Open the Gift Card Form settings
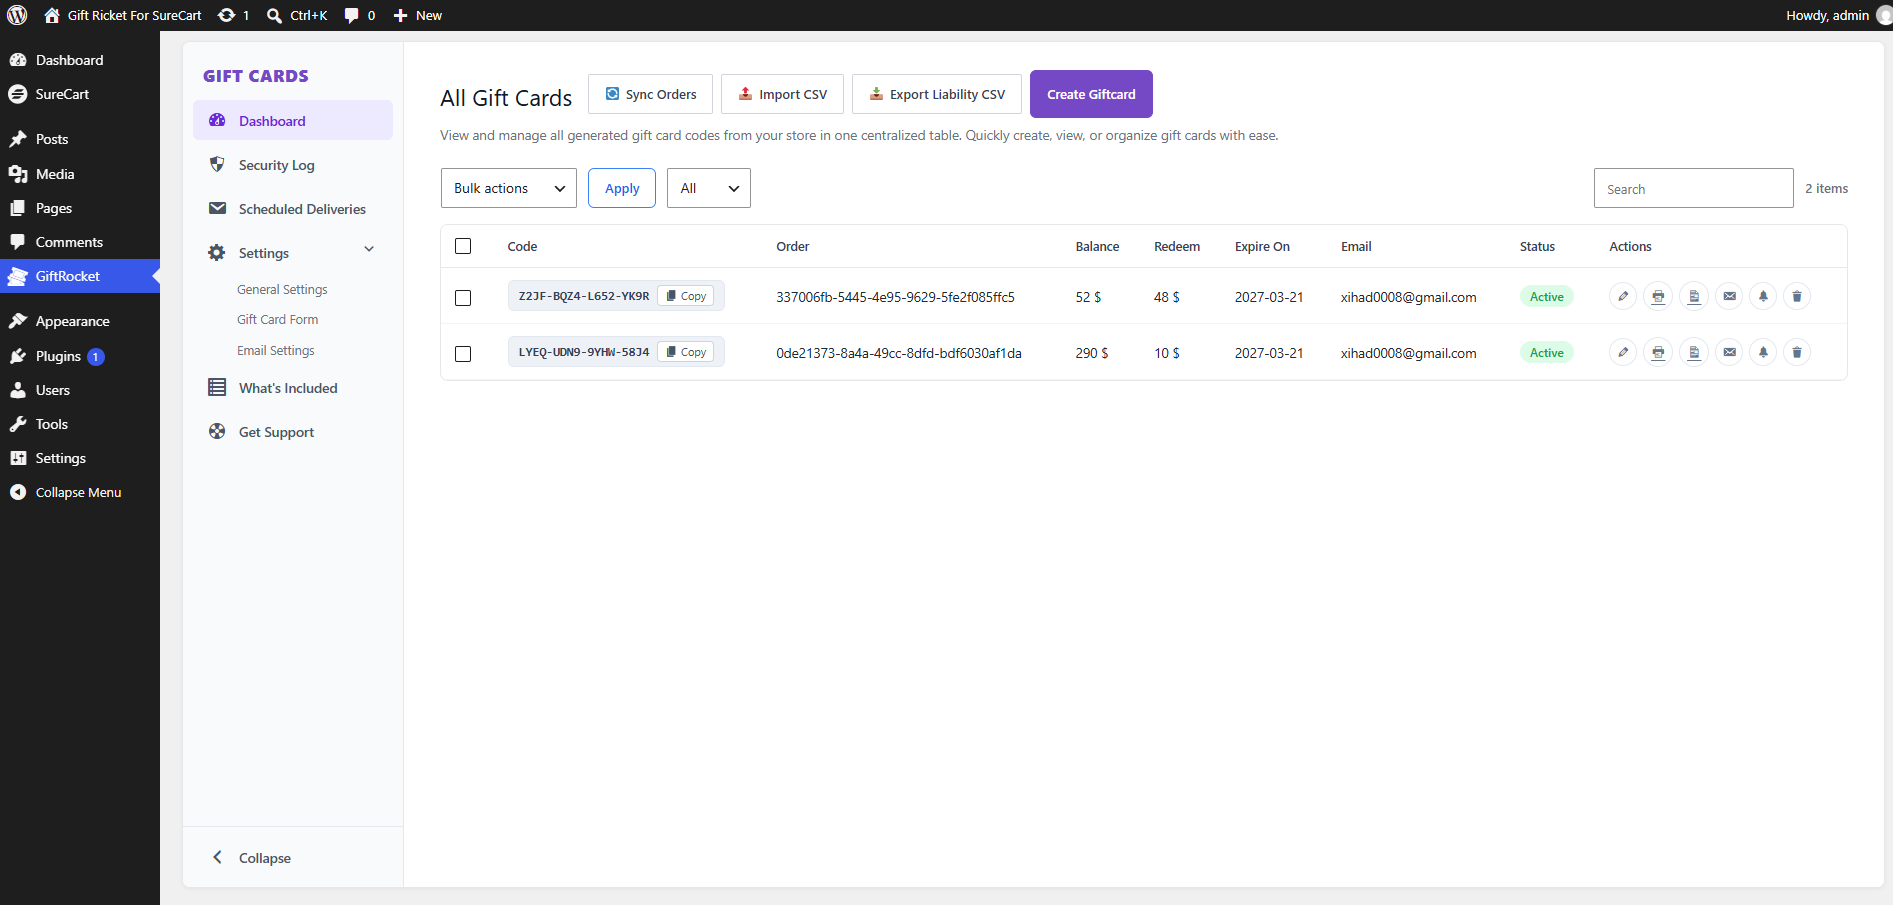The width and height of the screenshot is (1893, 905). pyautogui.click(x=277, y=319)
